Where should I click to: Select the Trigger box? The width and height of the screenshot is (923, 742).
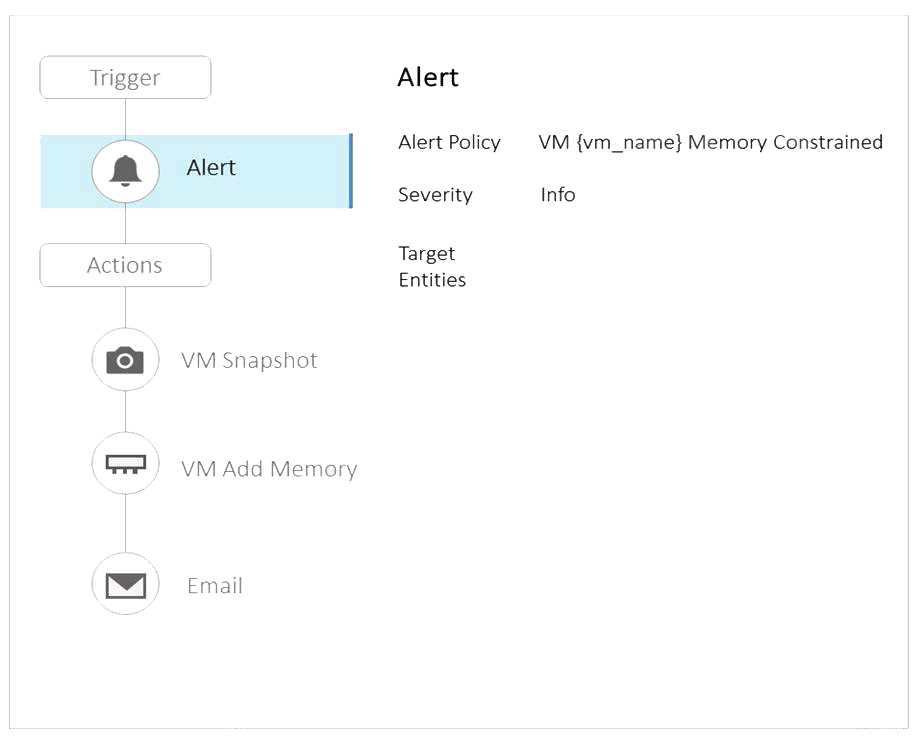(125, 78)
